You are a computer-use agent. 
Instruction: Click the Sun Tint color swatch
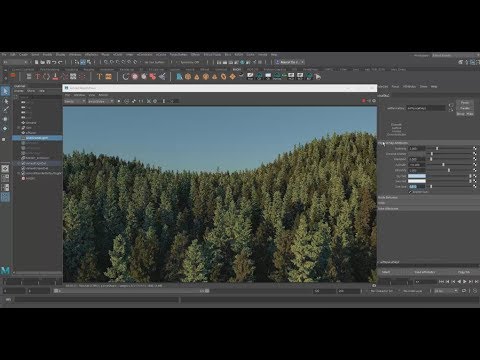(x=417, y=181)
